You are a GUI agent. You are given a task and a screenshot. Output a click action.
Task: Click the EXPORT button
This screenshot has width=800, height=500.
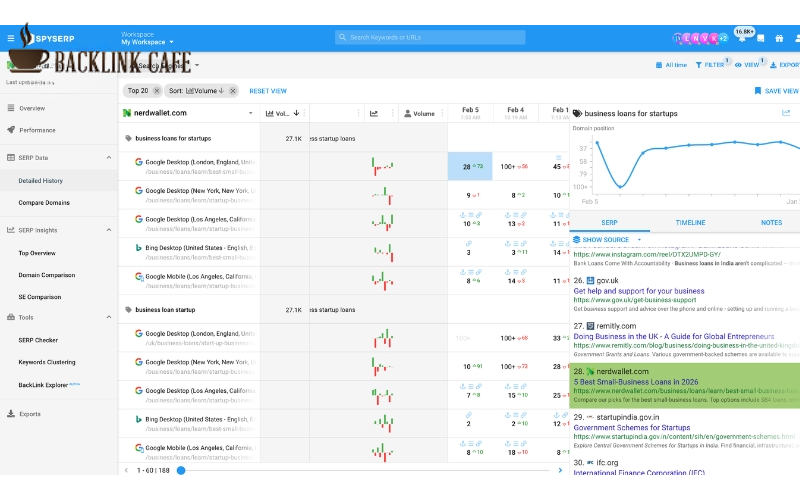click(785, 65)
